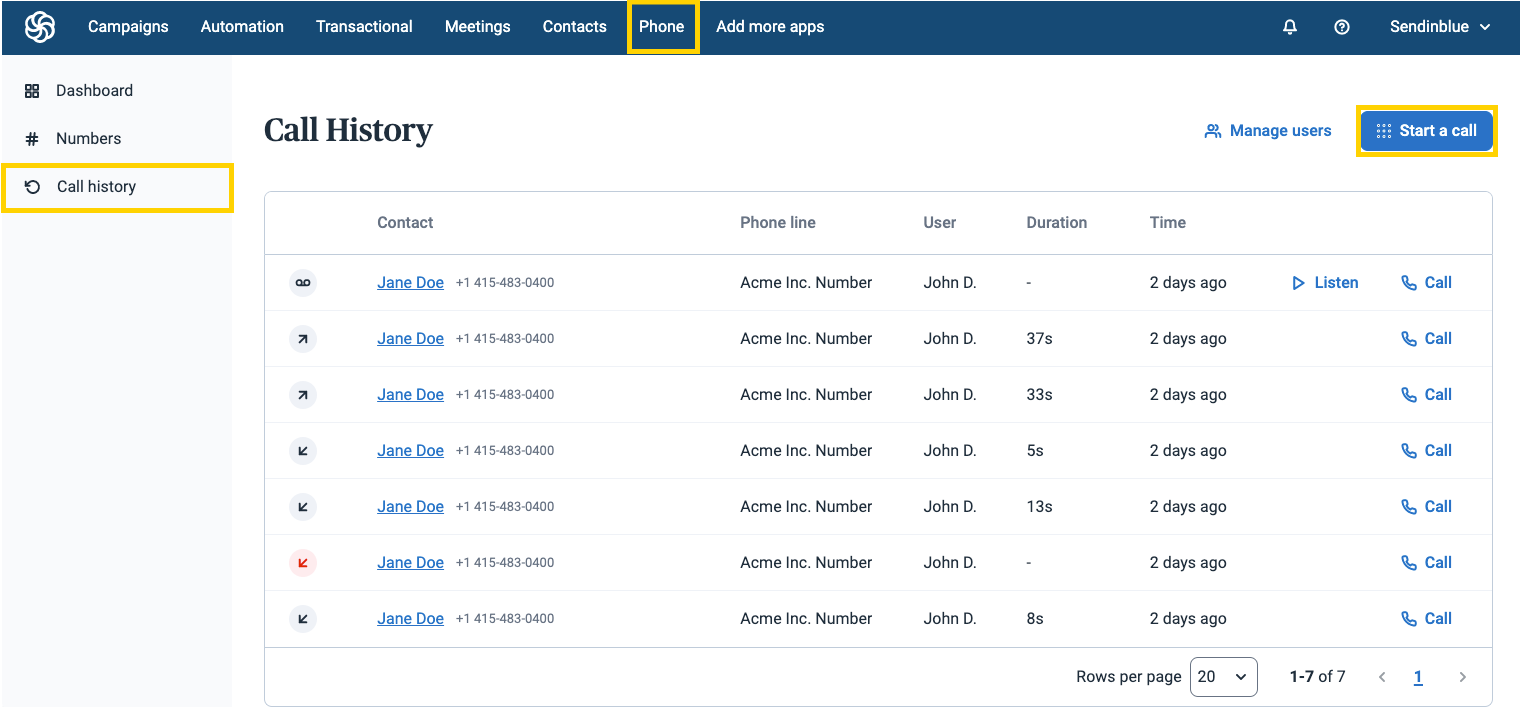Click the red missed call icon
The height and width of the screenshot is (707, 1520).
(303, 563)
